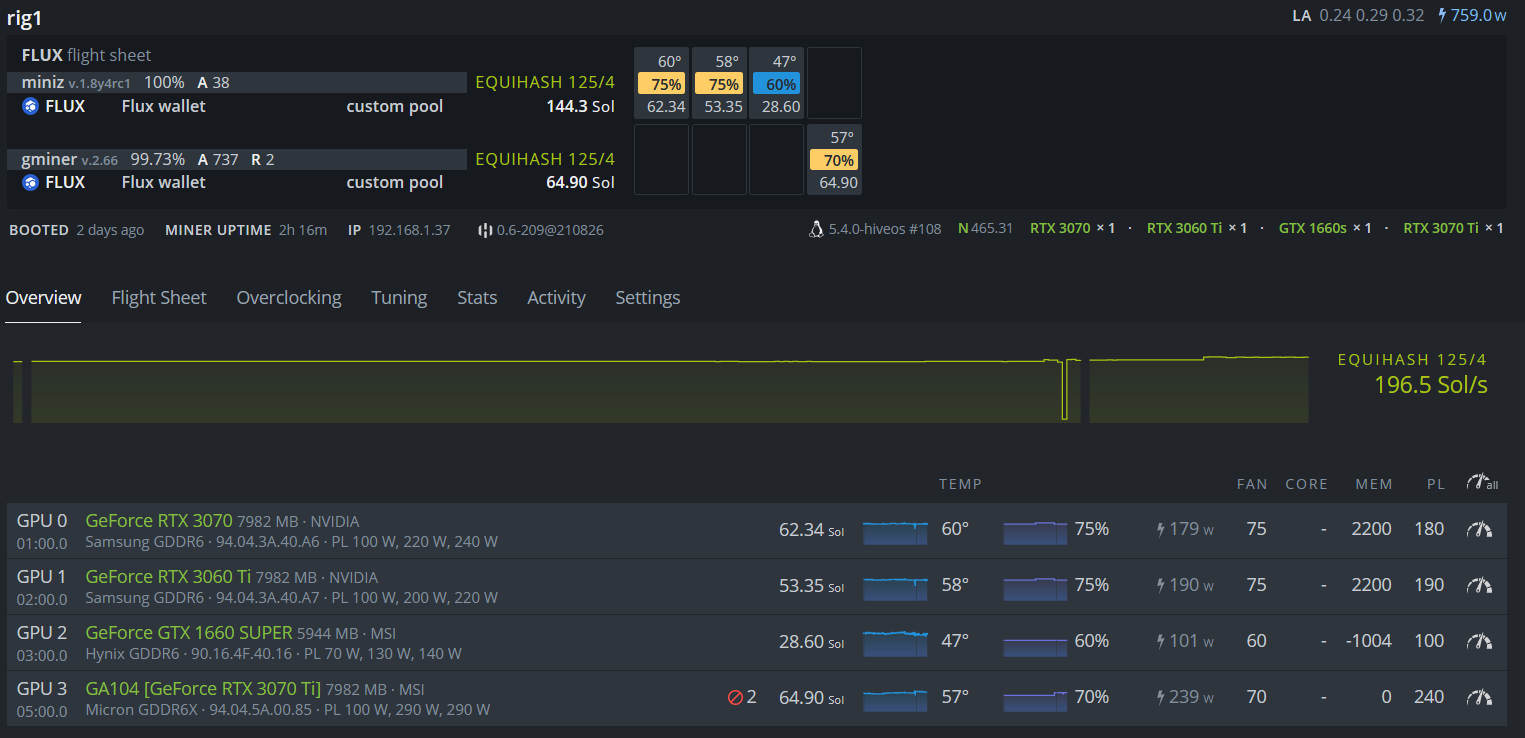Click the GeForce RTX 3060 Ti GPU name
This screenshot has width=1525, height=738.
[168, 577]
